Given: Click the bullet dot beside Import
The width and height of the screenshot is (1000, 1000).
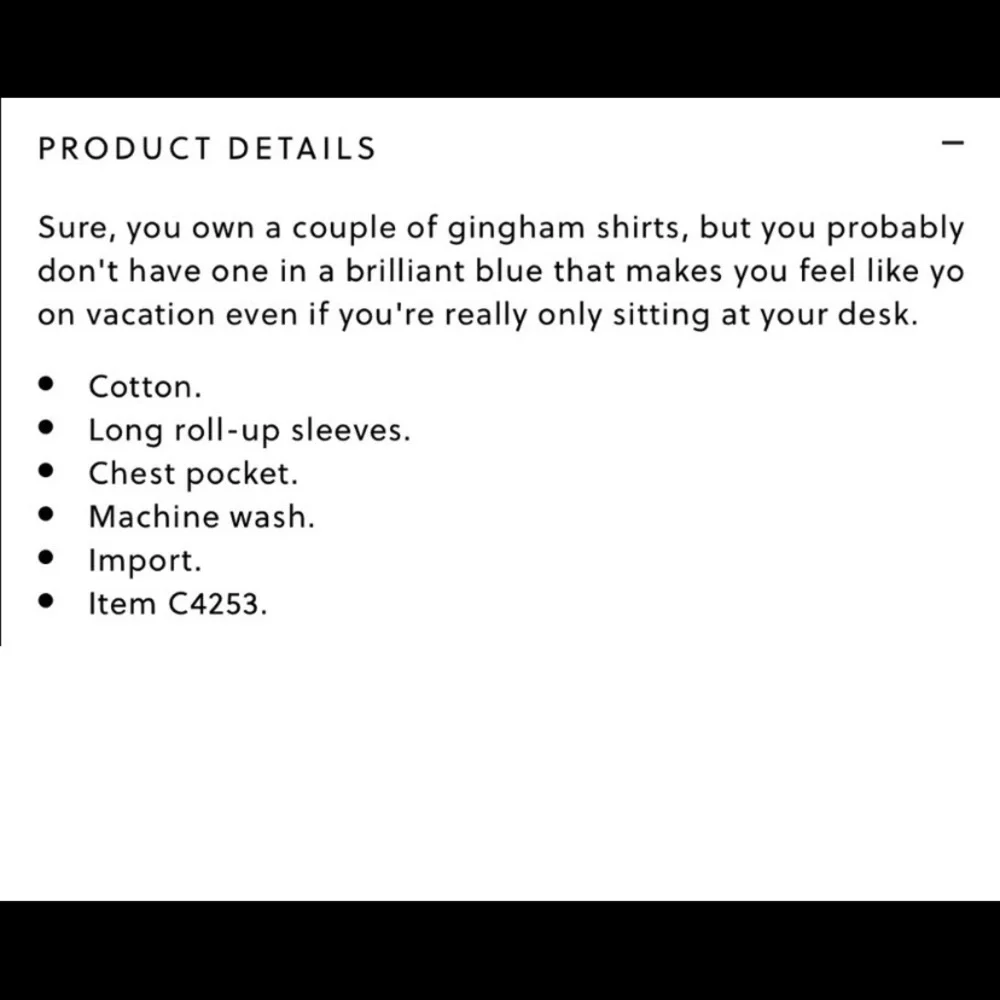Looking at the screenshot, I should [46, 559].
